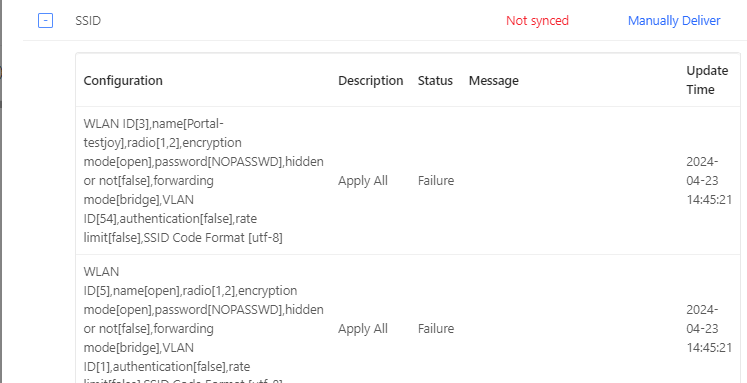Image resolution: width=747 pixels, height=383 pixels.
Task: Click the Description column header
Action: pos(371,81)
